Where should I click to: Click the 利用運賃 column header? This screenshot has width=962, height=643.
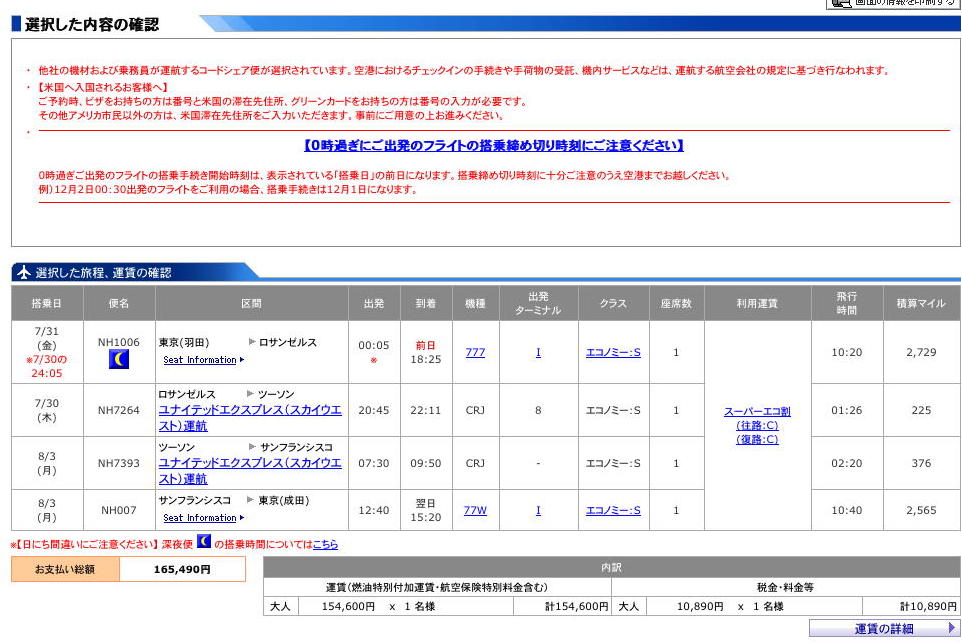757,303
